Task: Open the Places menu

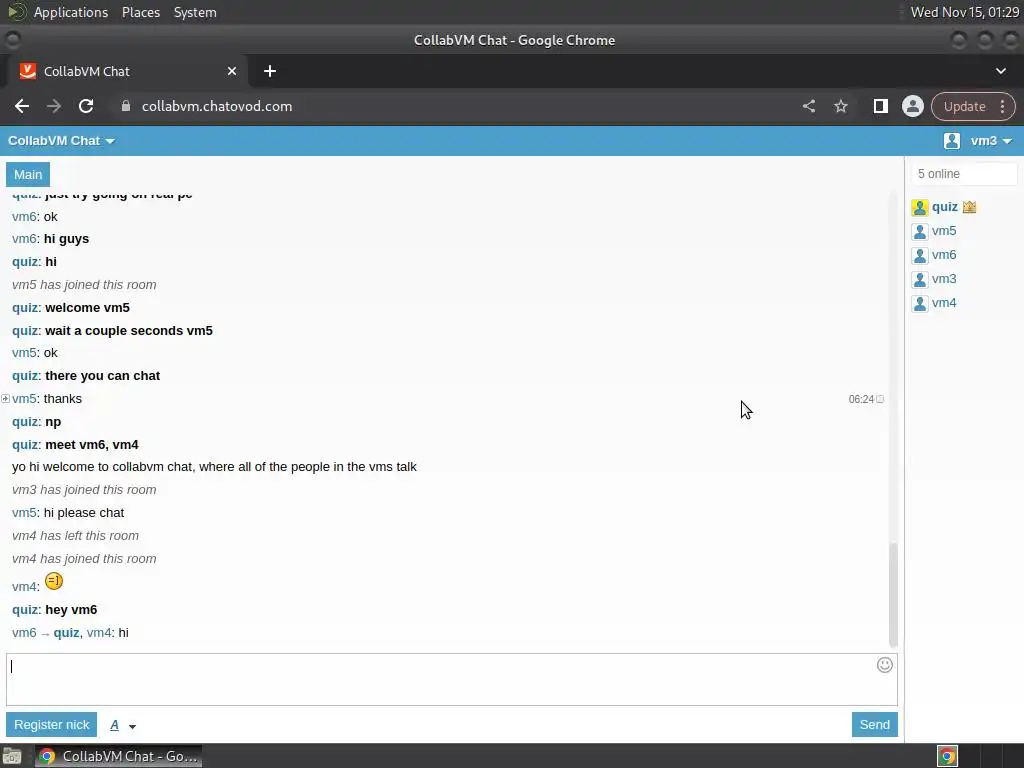Action: coord(140,12)
